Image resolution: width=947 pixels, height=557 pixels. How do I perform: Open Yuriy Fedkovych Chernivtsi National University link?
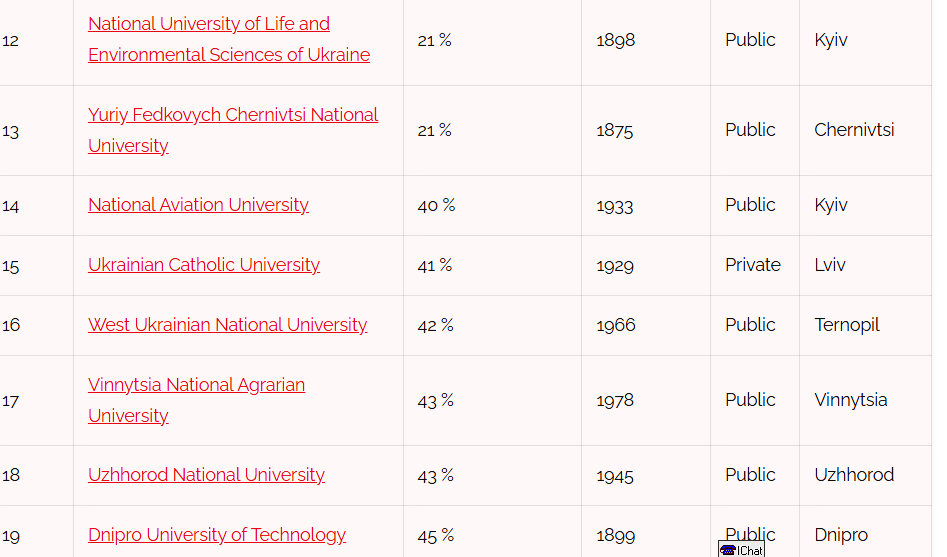click(233, 130)
